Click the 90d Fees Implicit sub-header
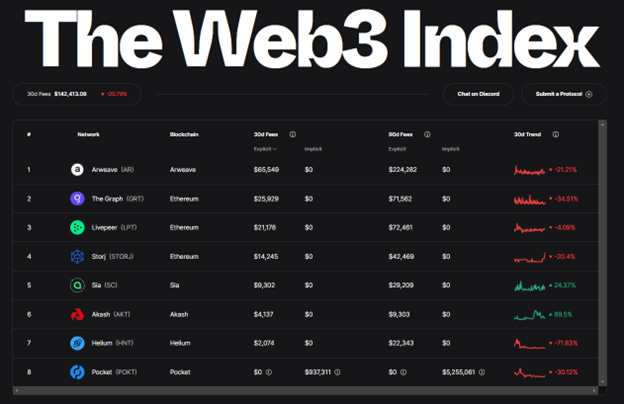 450,149
